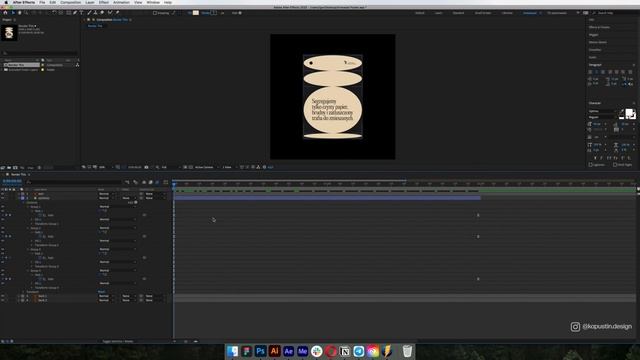The height and width of the screenshot is (360, 640).
Task: Toggle the Path stopwatch under Group 1
Action: click(x=40, y=215)
